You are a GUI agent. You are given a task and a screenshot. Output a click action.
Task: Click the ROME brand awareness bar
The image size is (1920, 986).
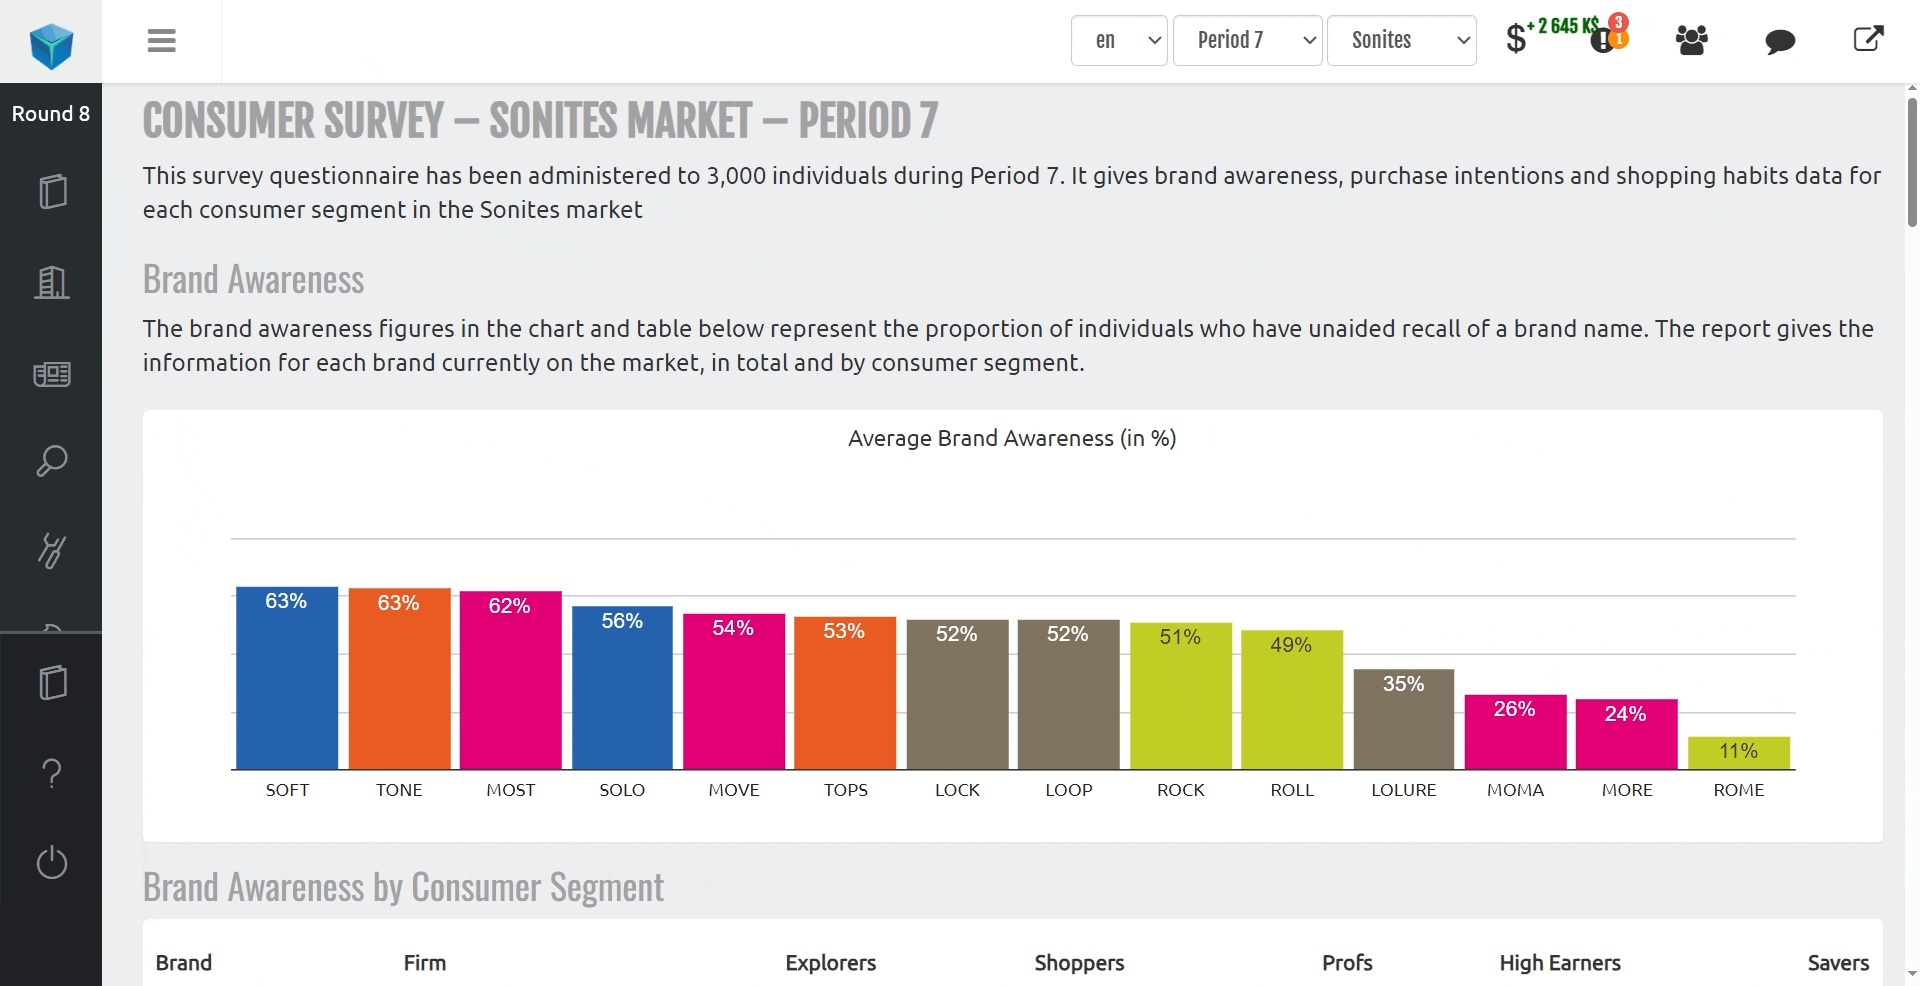1738,753
